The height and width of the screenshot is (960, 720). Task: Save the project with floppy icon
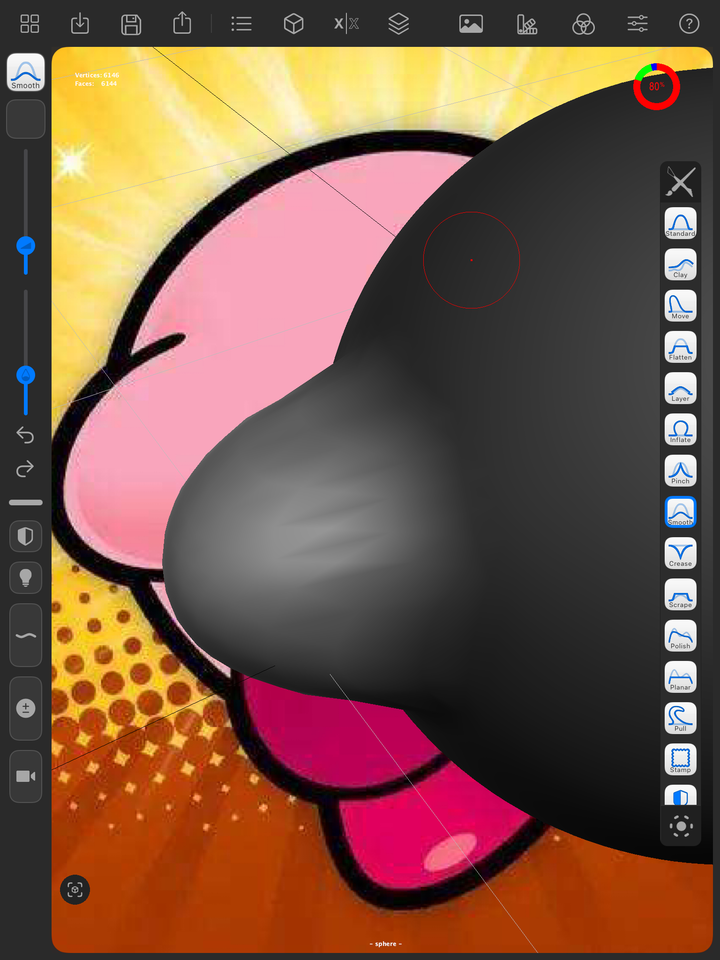coord(131,24)
